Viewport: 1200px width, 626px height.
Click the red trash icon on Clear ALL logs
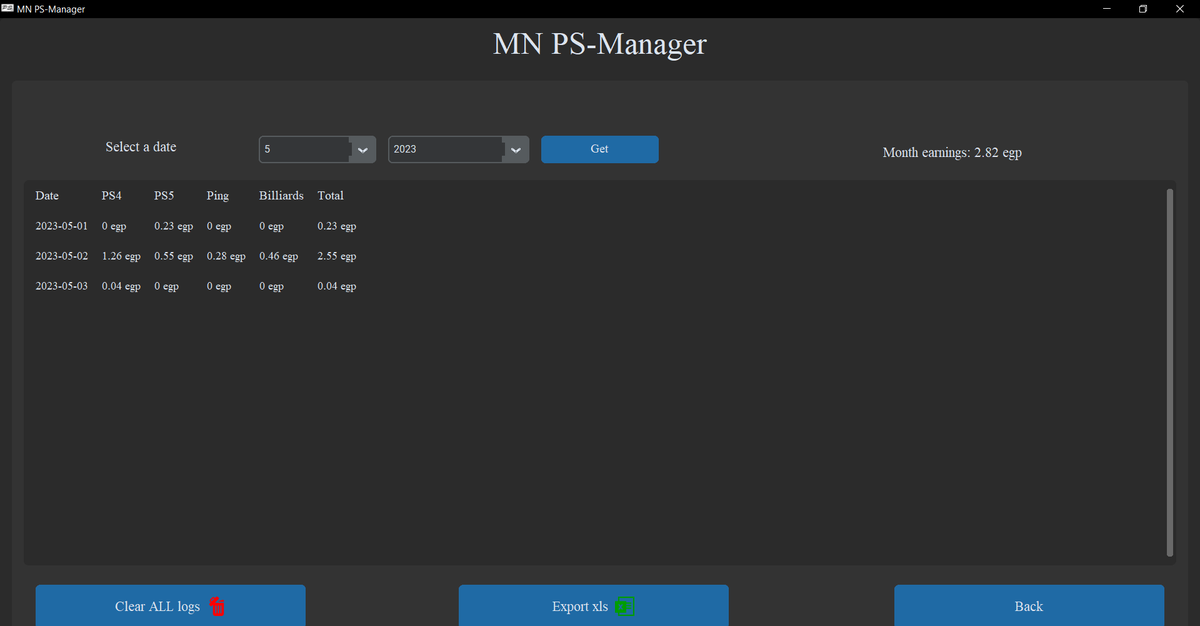217,606
